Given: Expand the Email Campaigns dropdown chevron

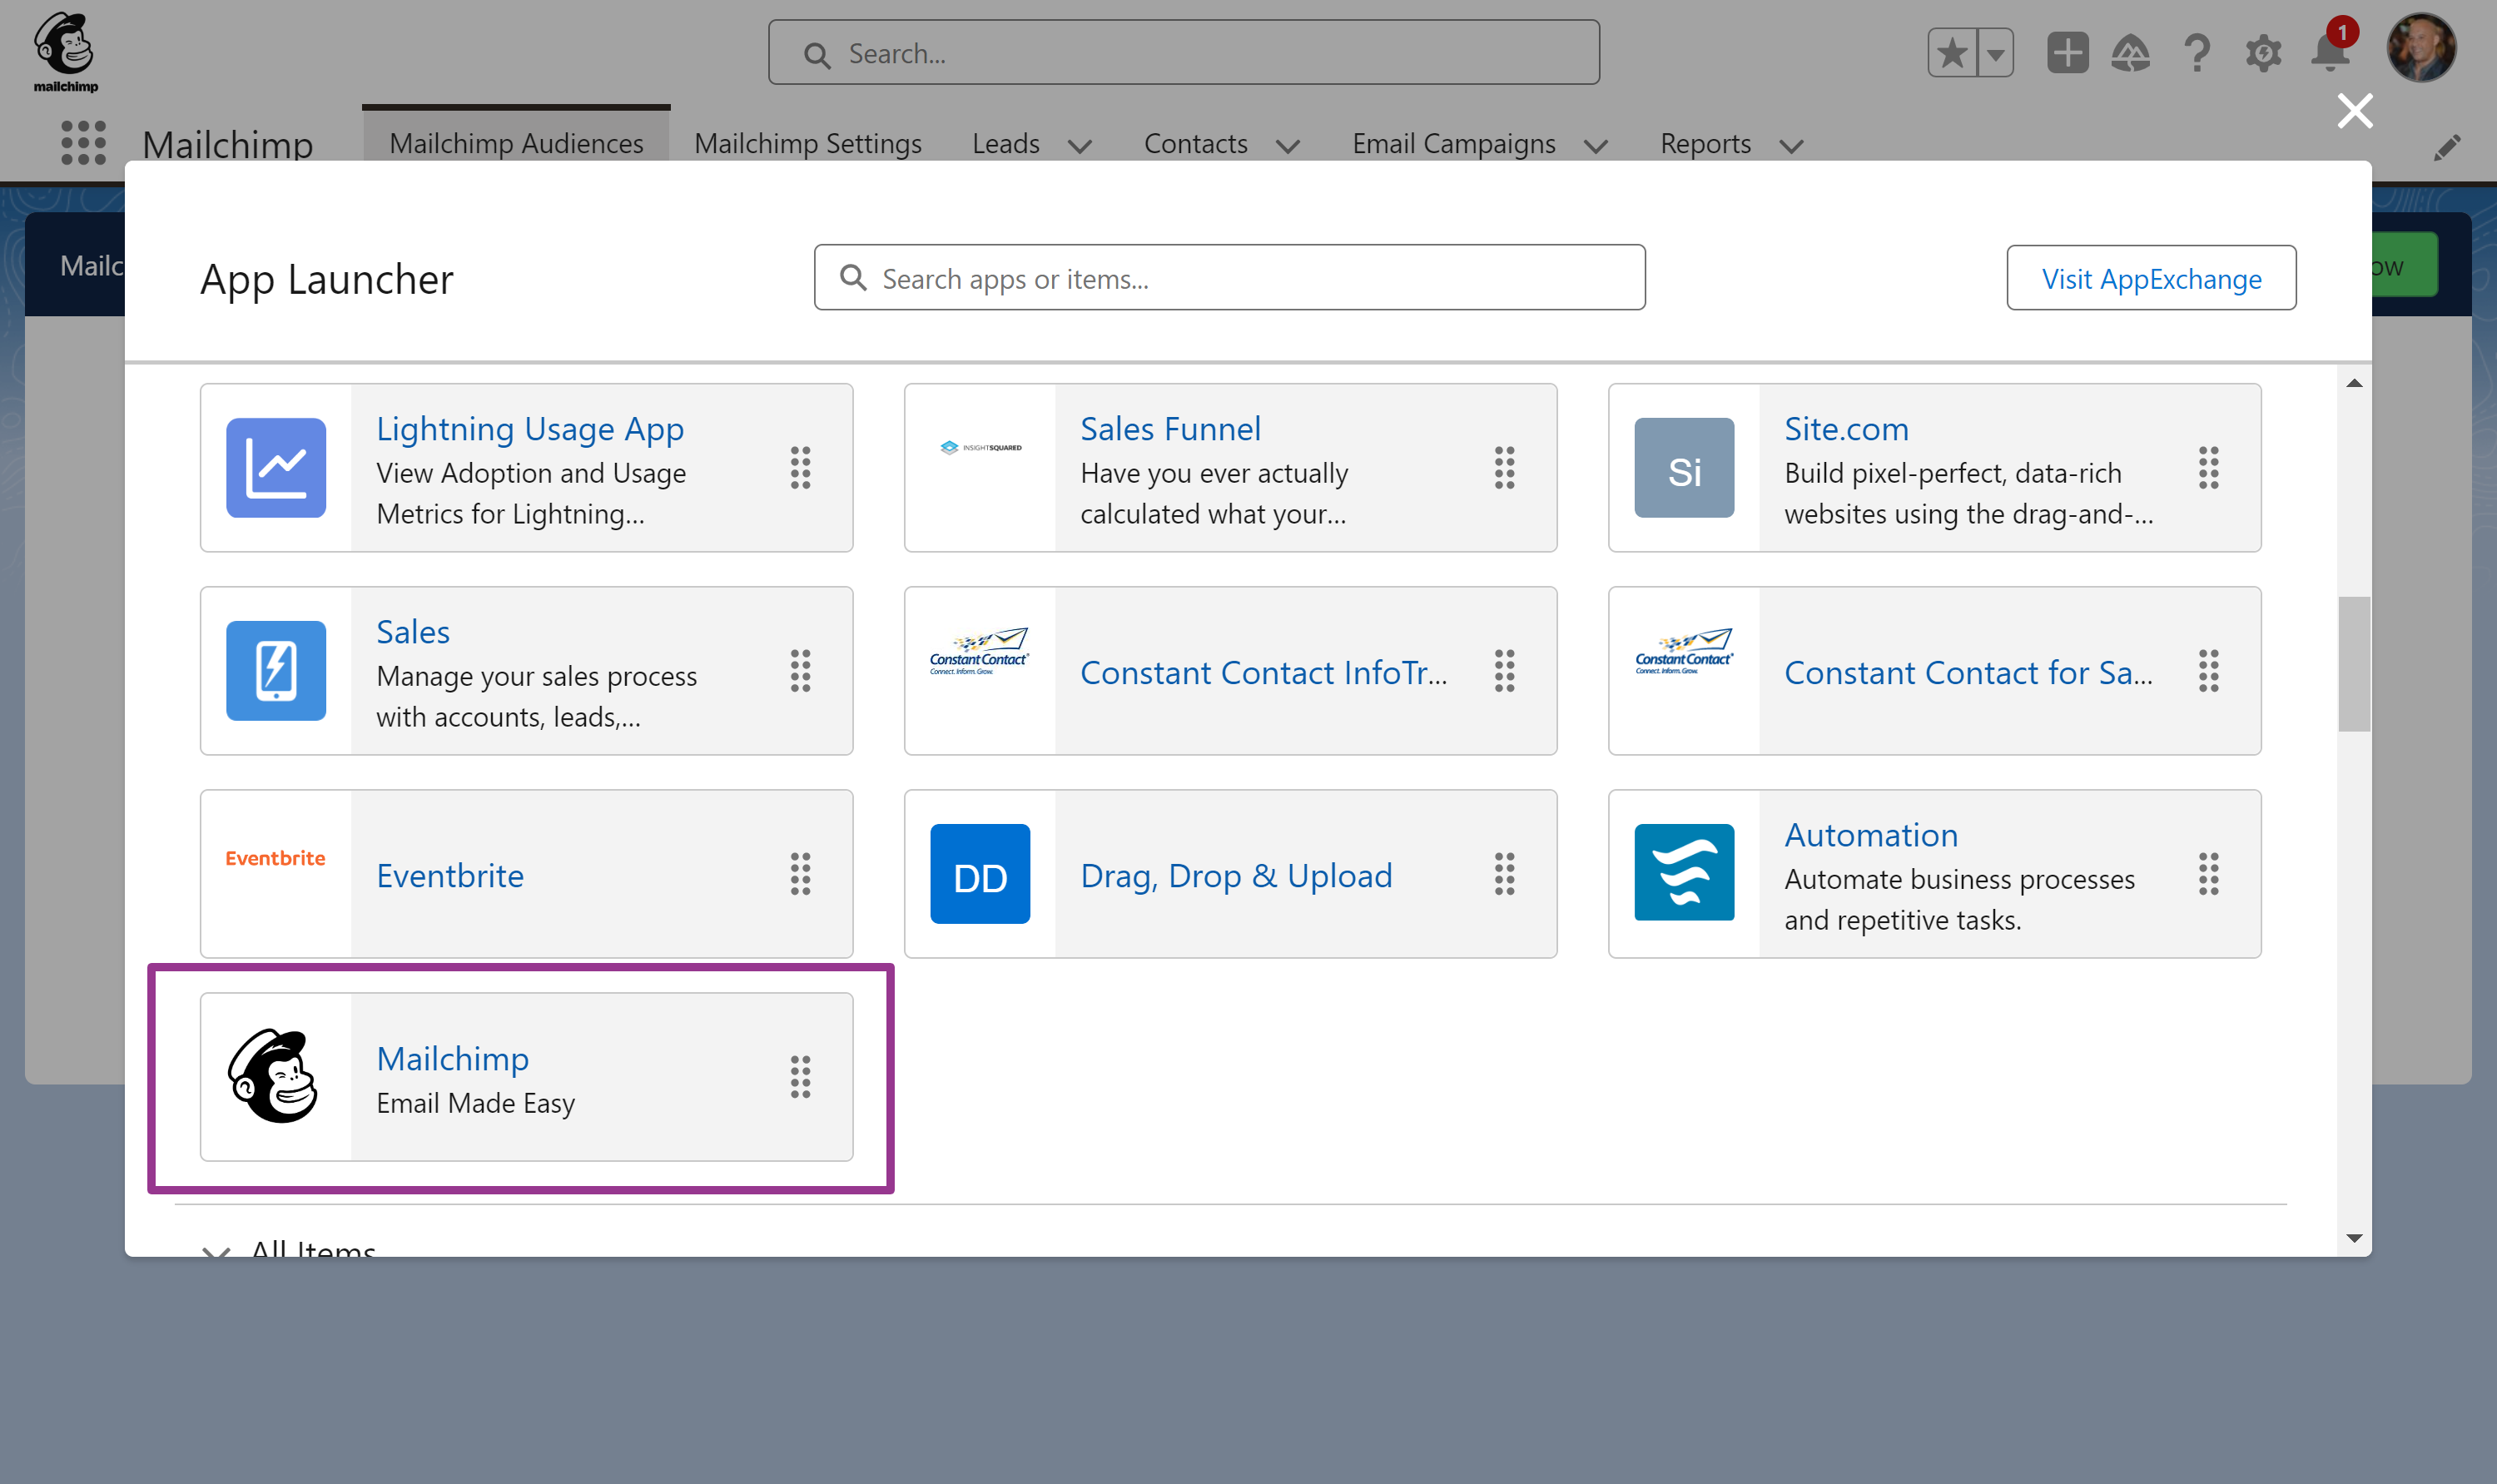Looking at the screenshot, I should click(1596, 146).
